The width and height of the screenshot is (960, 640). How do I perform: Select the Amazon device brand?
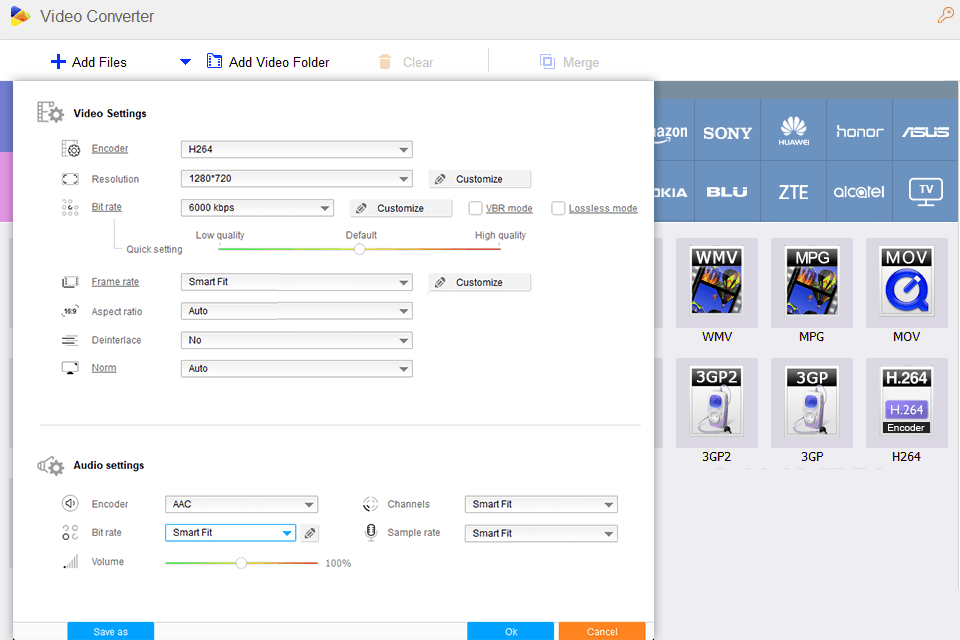pyautogui.click(x=674, y=131)
